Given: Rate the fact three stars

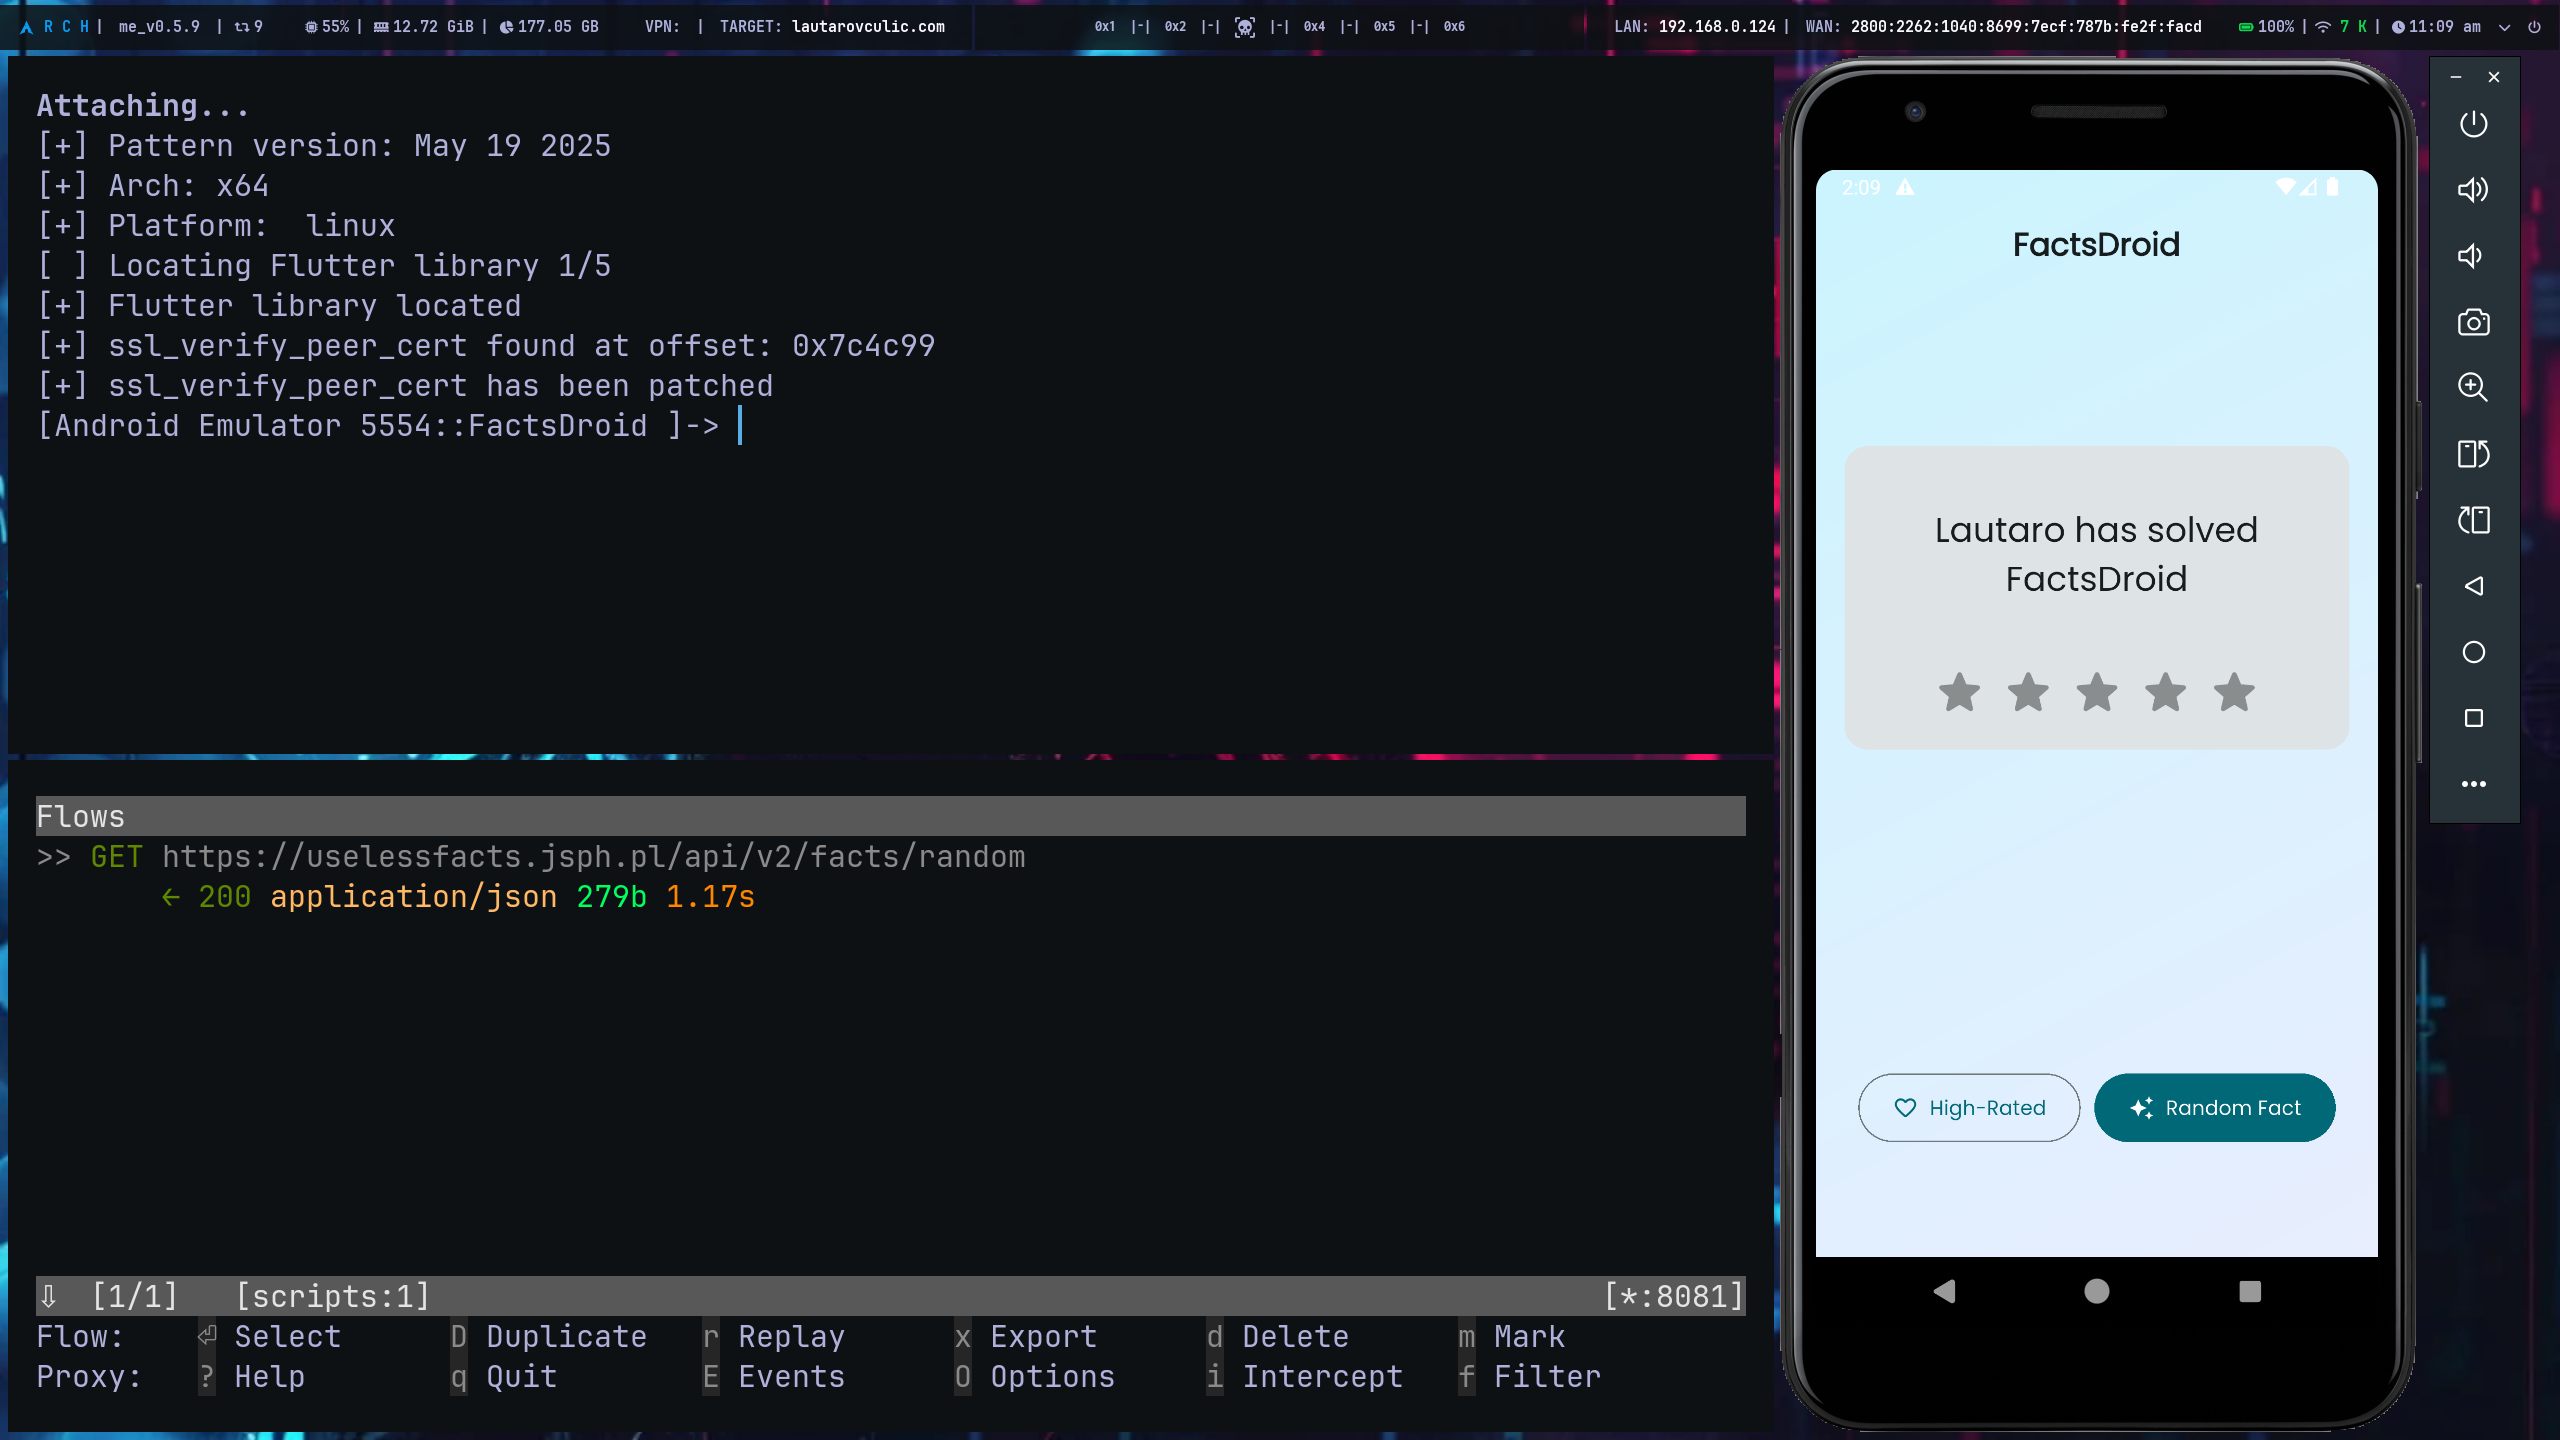Looking at the screenshot, I should pos(2097,692).
